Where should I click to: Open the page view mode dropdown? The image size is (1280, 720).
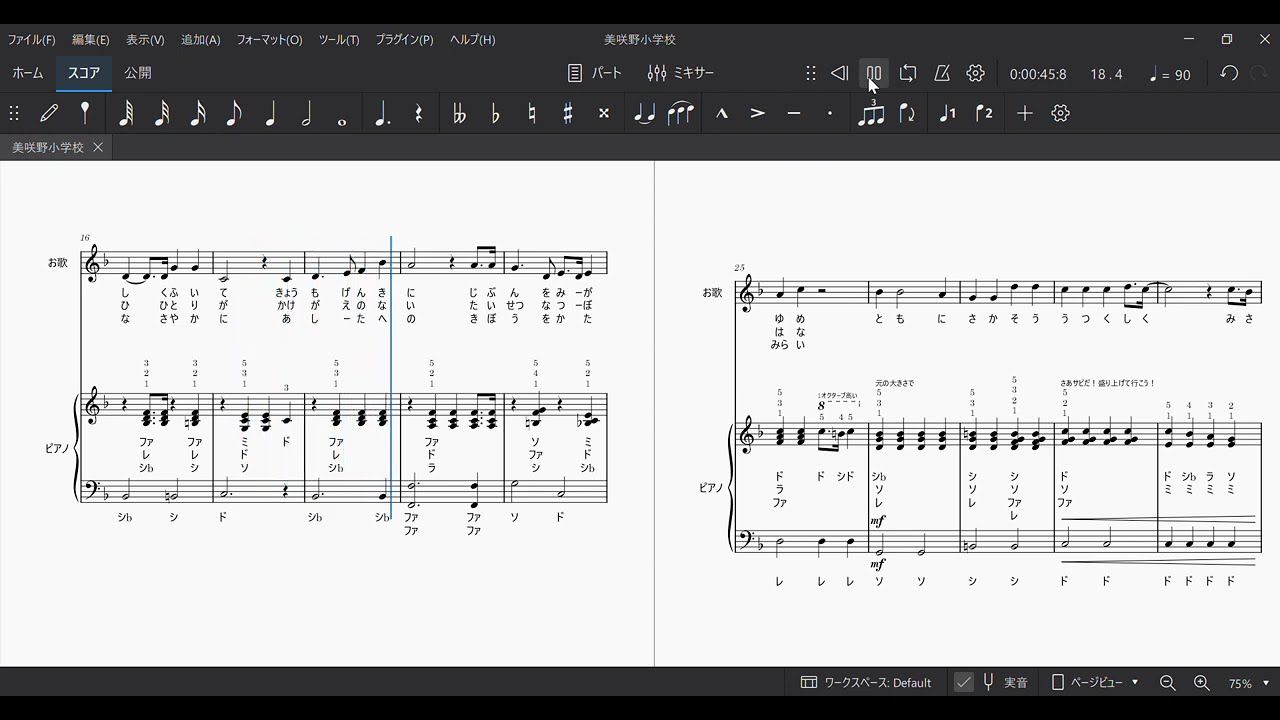(x=1095, y=683)
